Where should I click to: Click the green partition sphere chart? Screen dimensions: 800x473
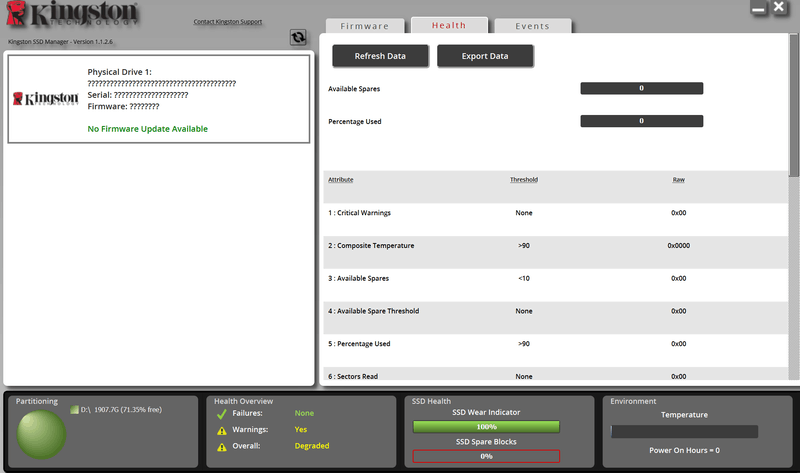pyautogui.click(x=41, y=434)
